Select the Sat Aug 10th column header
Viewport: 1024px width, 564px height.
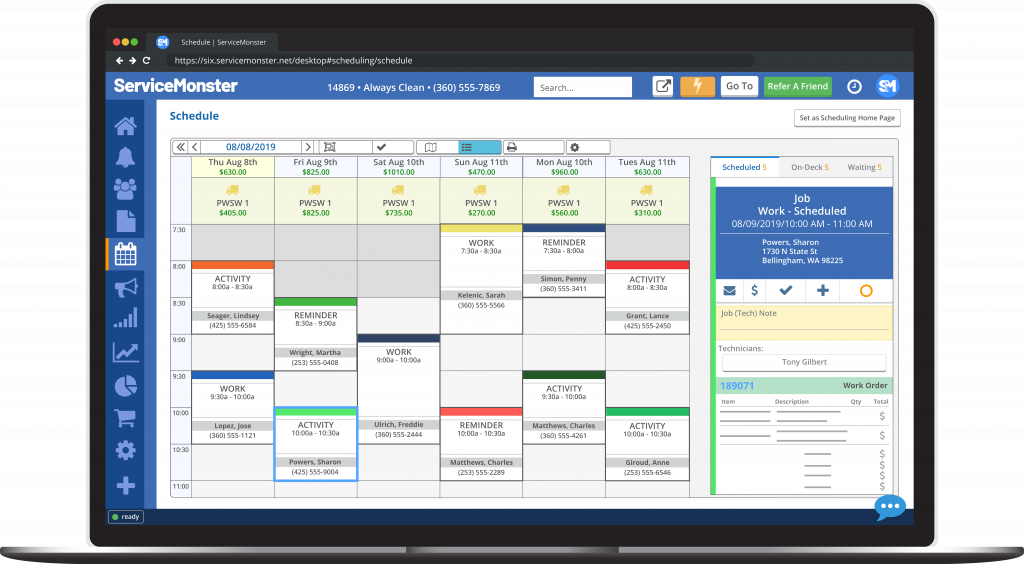[x=398, y=167]
